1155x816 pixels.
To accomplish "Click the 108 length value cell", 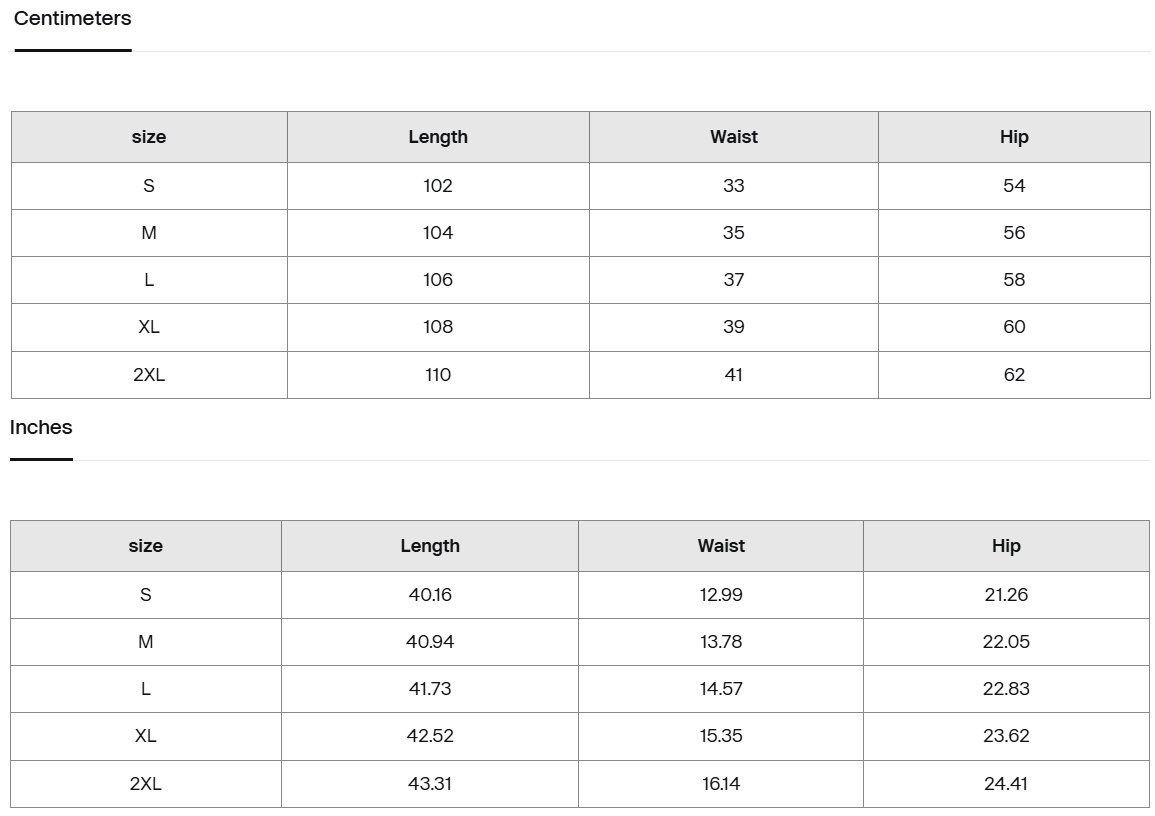I will click(x=438, y=327).
